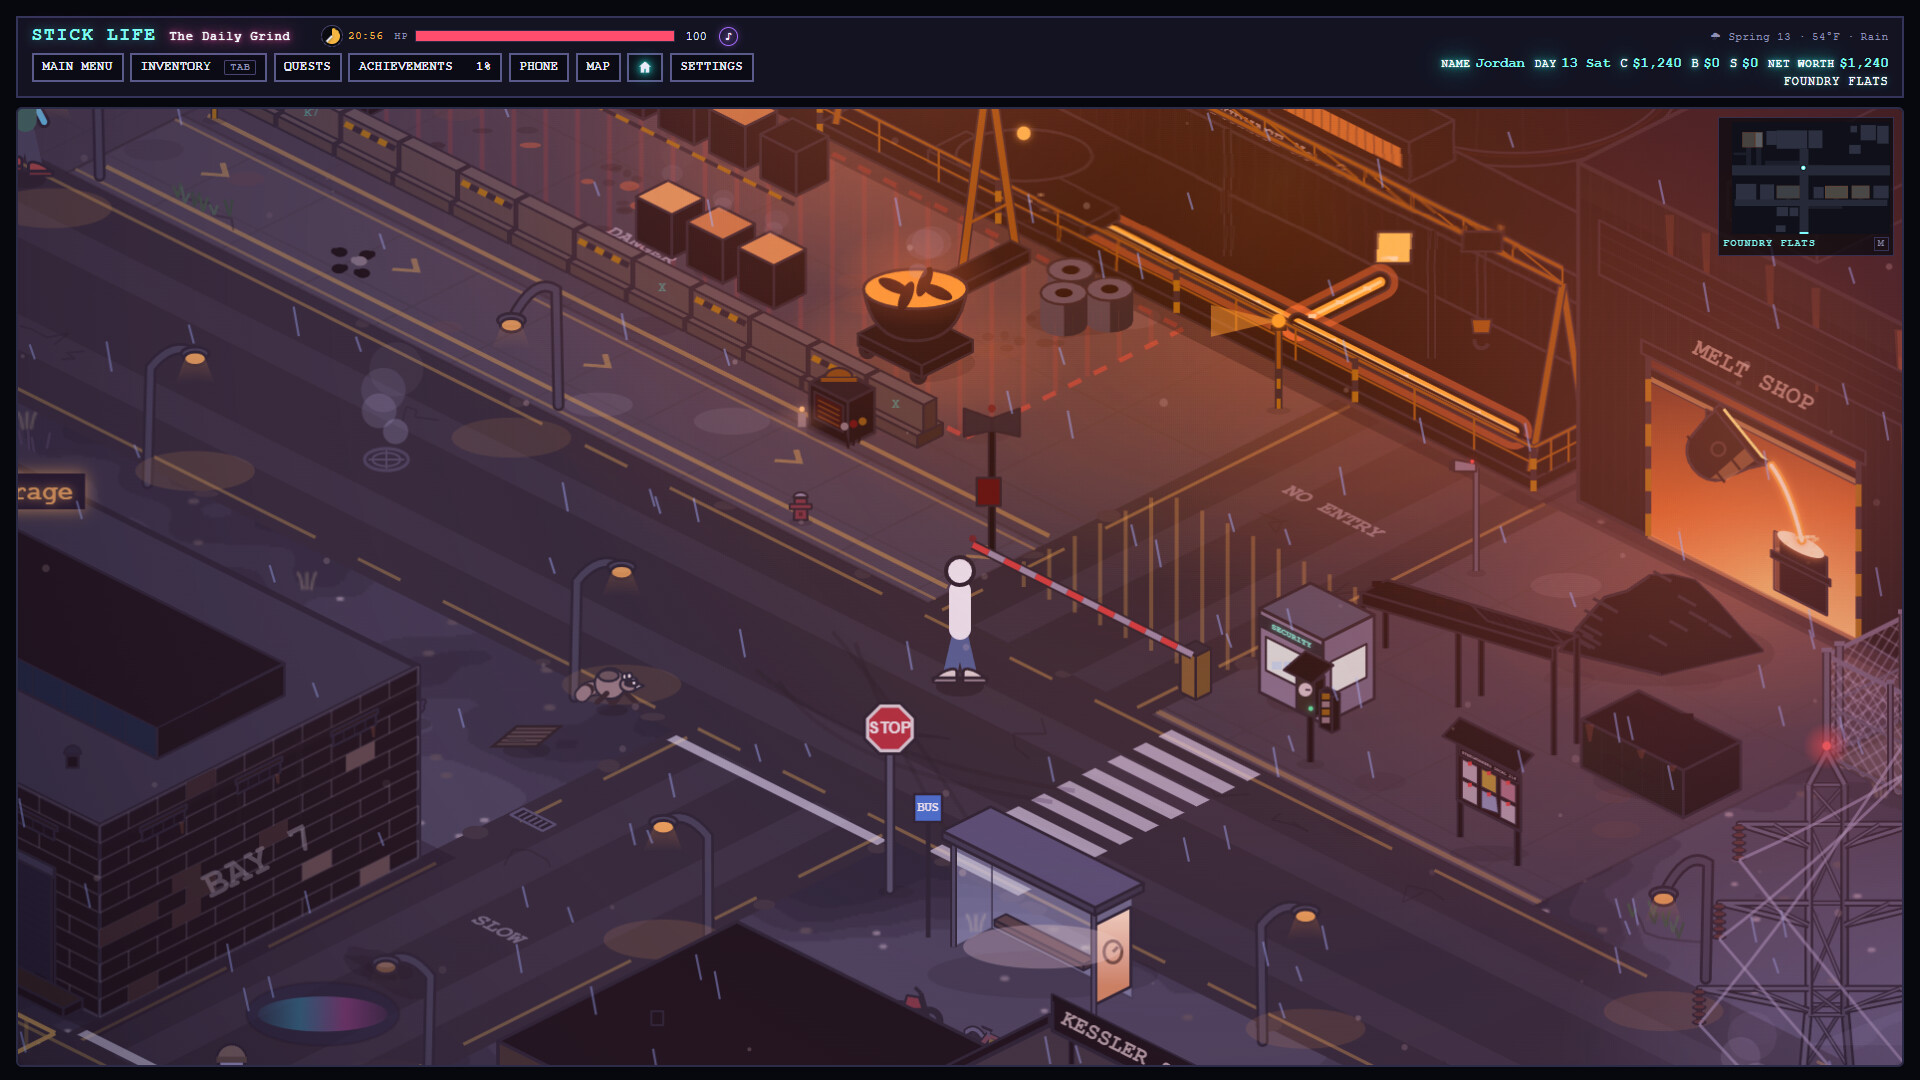Click the BAY 7 brick wall sign
Viewport: 1920px width, 1080px height.
(255, 862)
